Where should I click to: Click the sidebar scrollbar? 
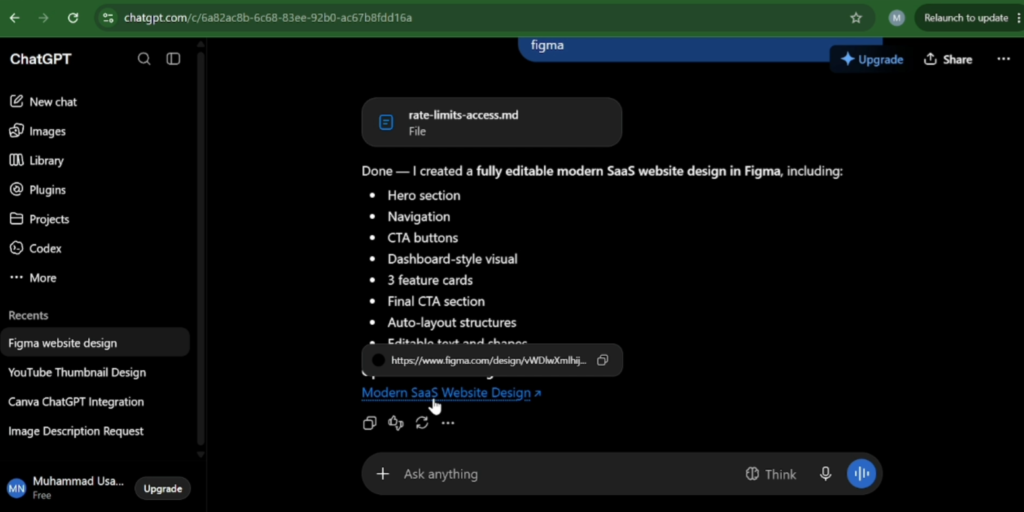pos(200,248)
